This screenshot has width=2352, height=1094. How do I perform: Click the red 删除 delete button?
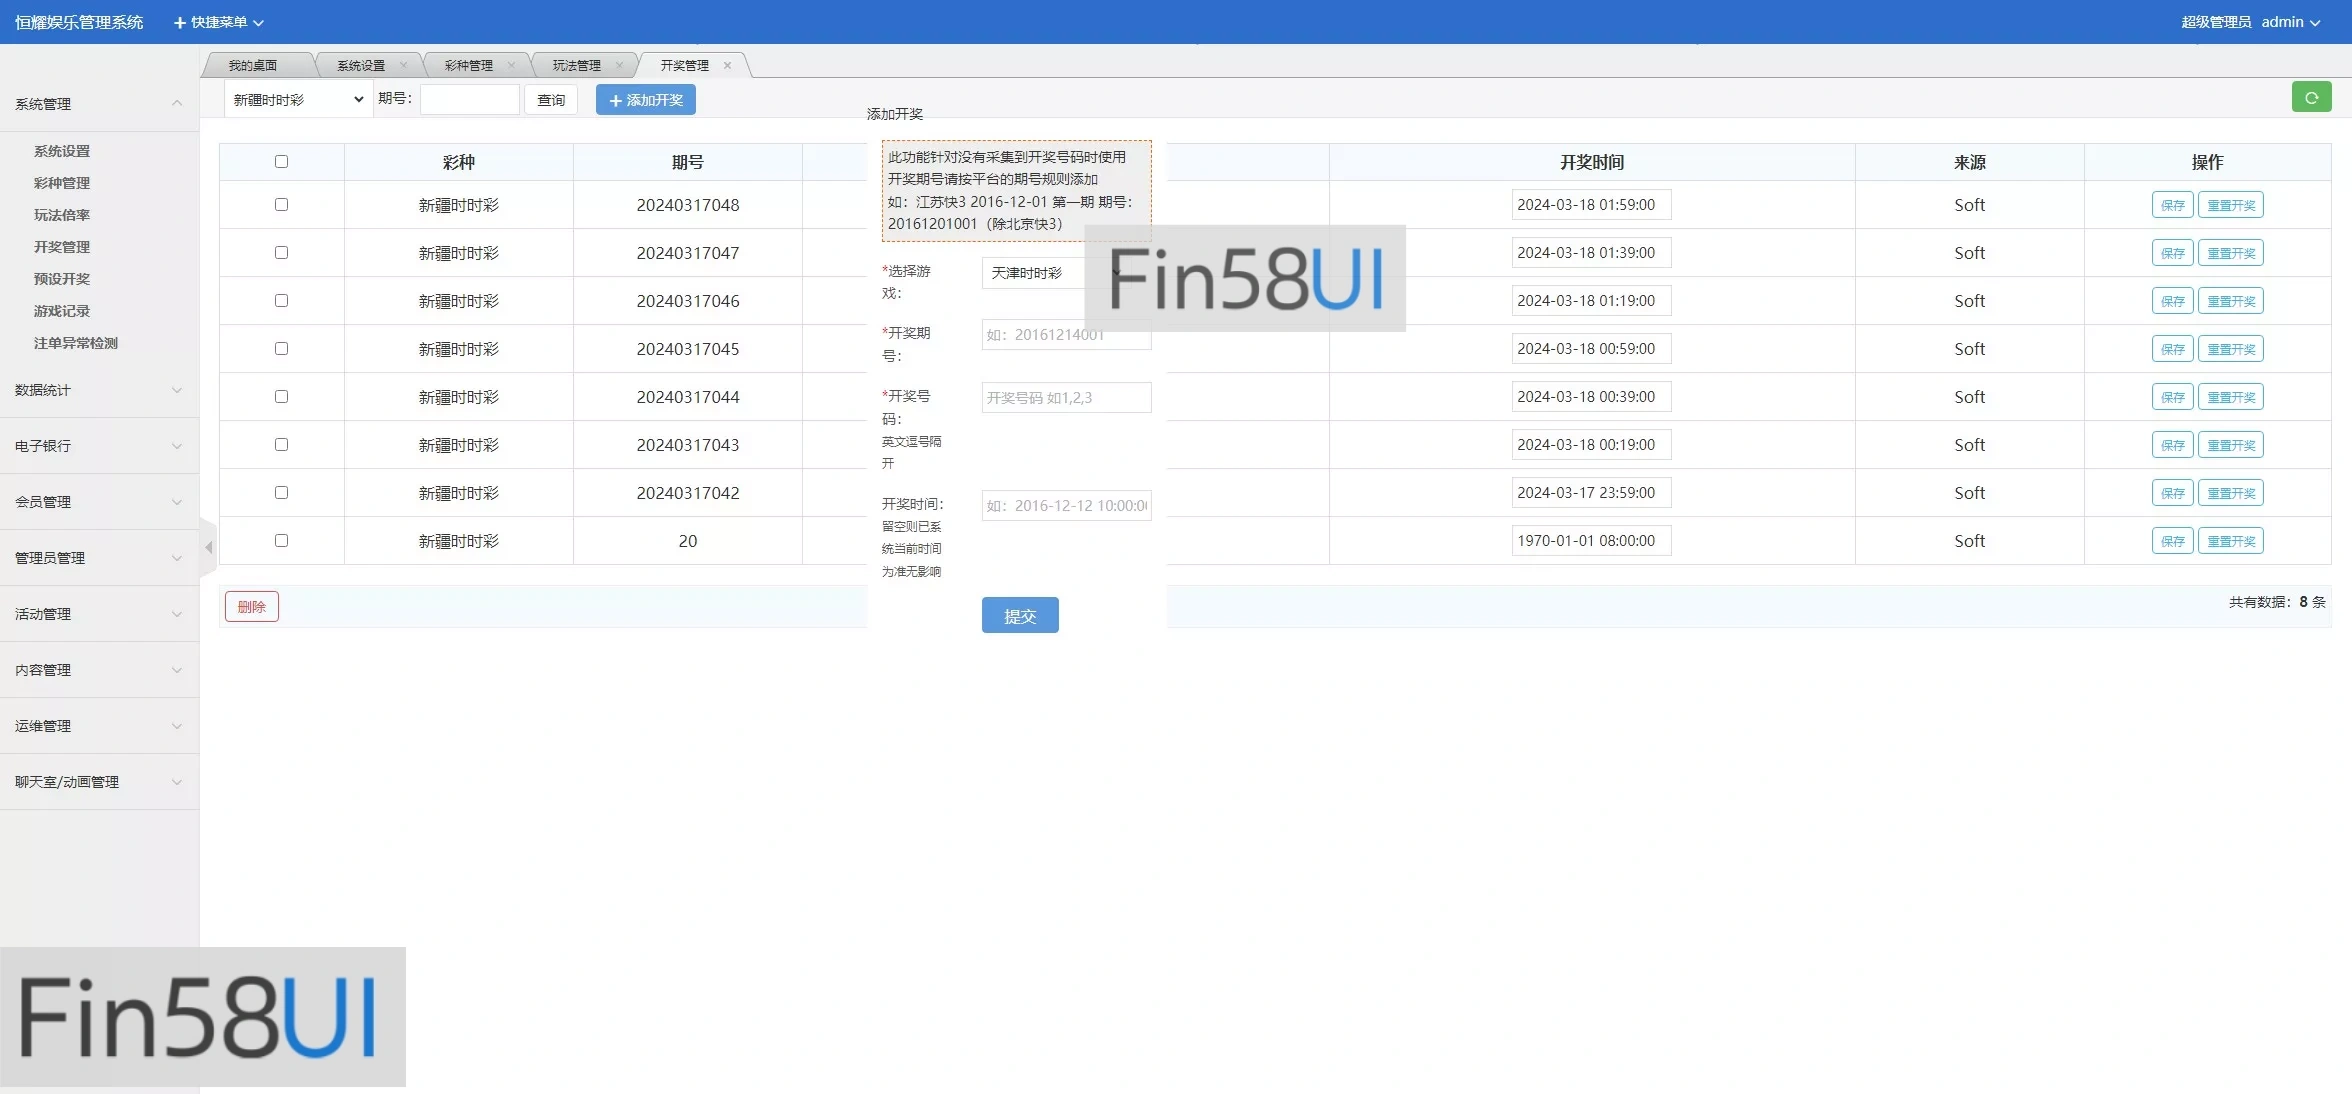pos(251,607)
